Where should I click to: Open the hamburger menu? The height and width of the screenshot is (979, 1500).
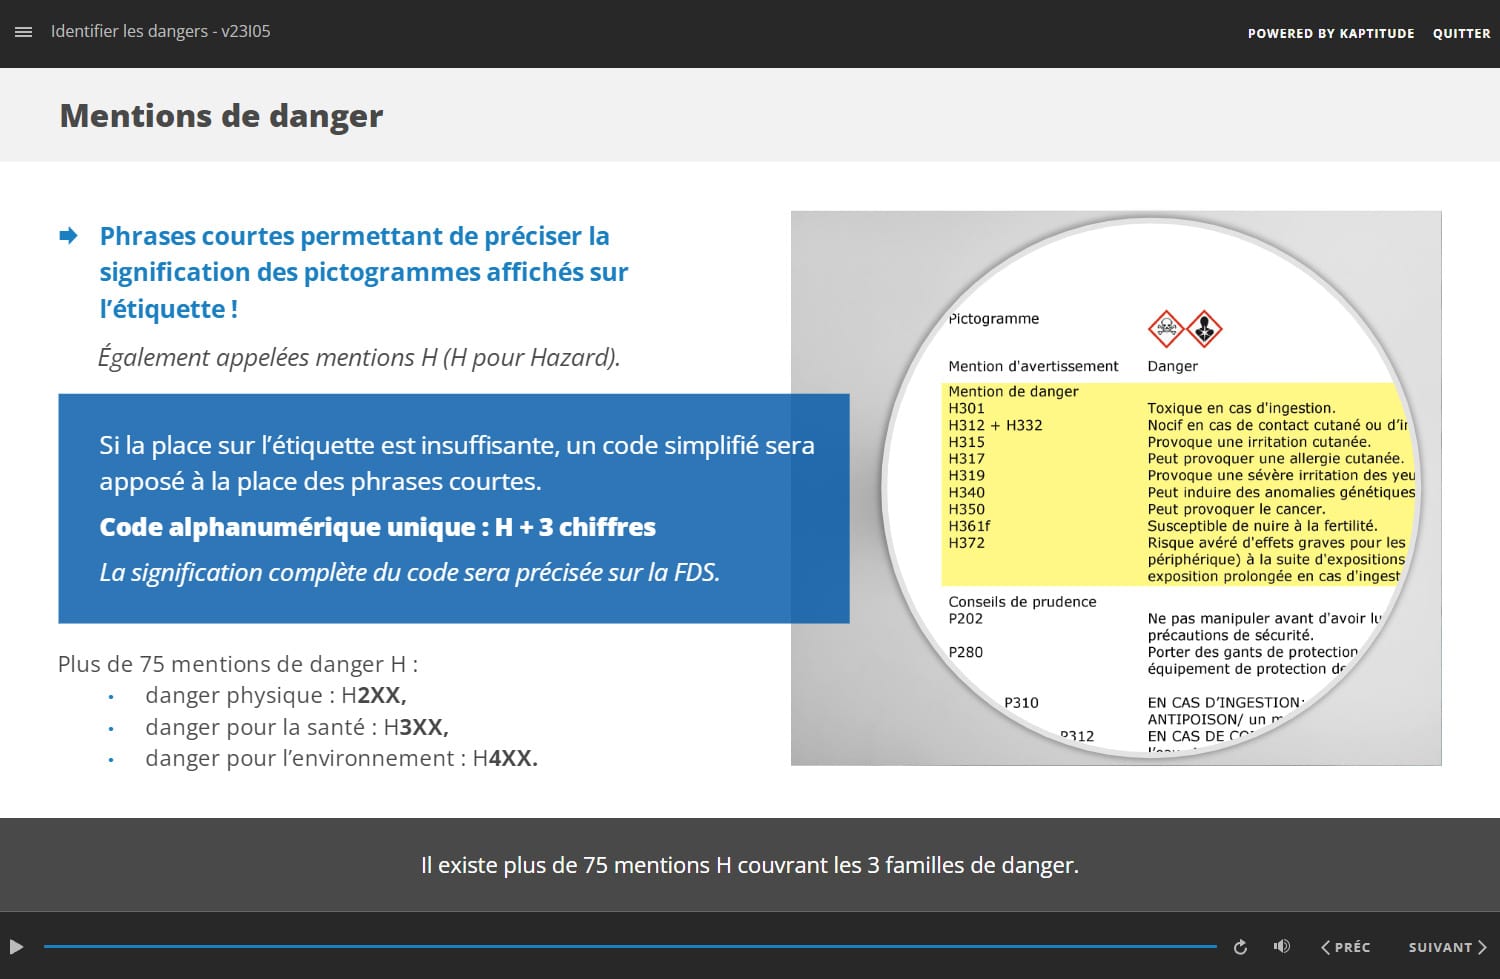(24, 32)
